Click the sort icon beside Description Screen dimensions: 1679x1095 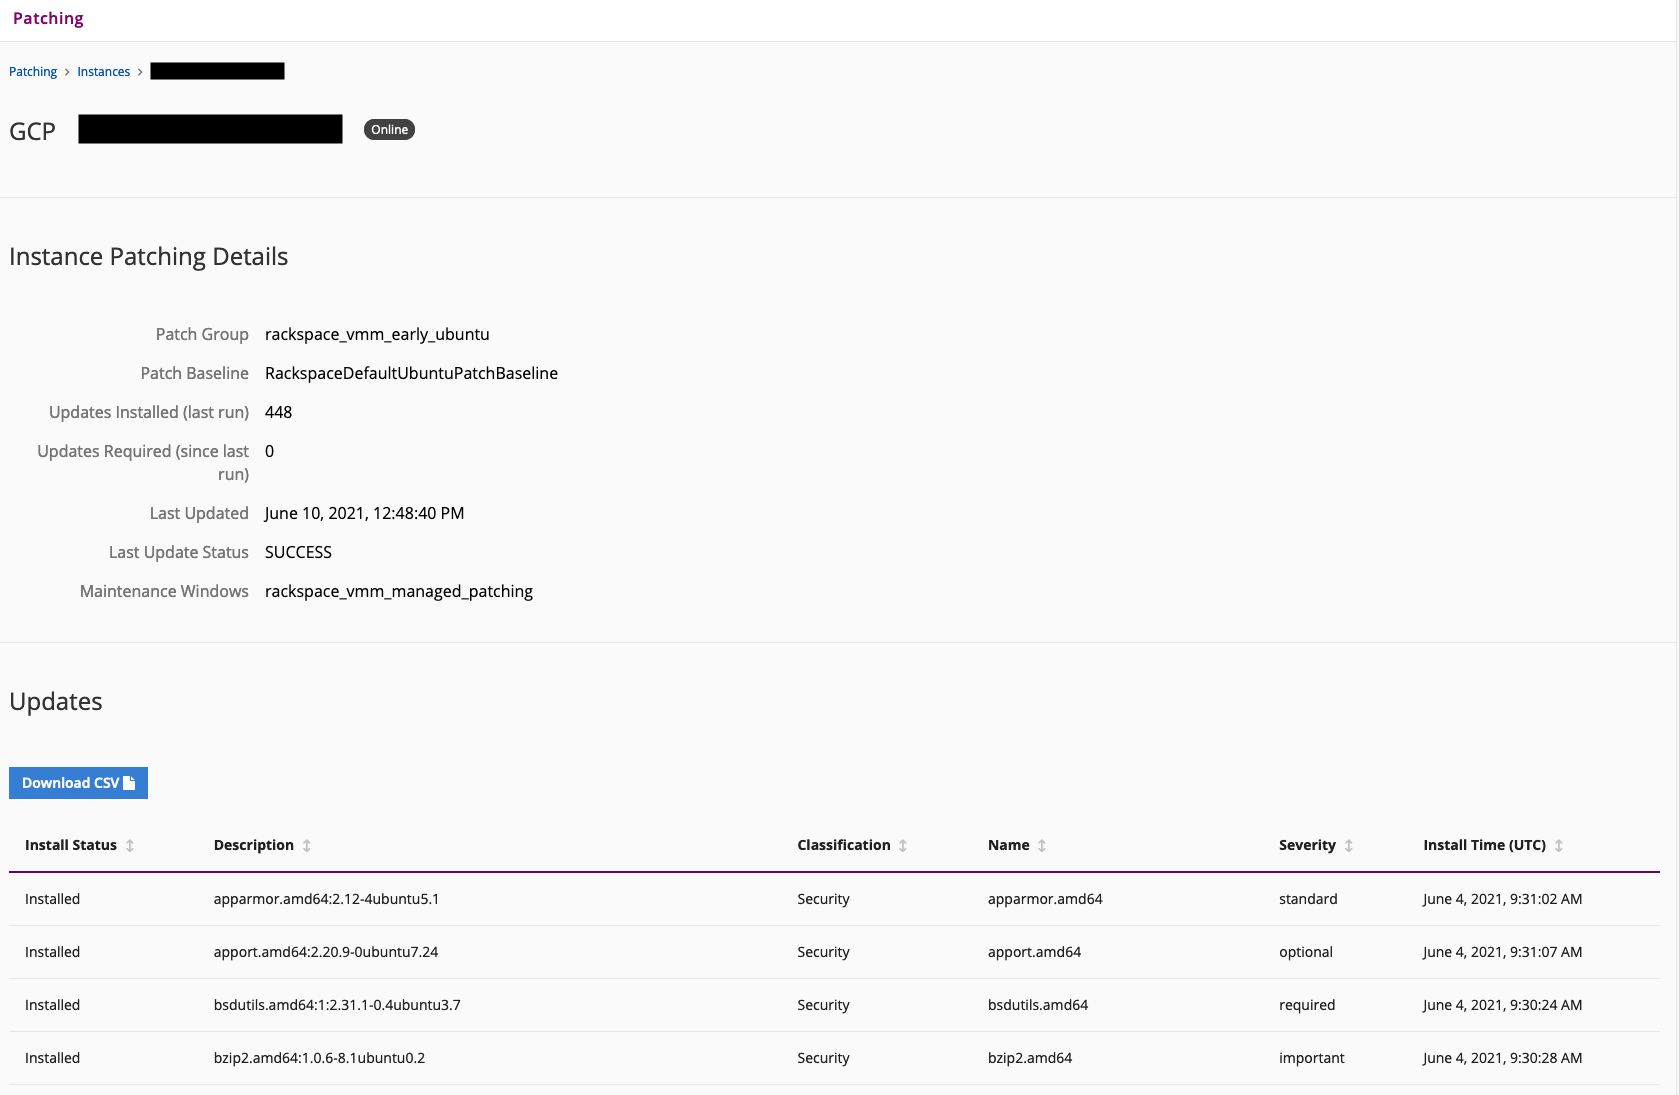pyautogui.click(x=308, y=845)
